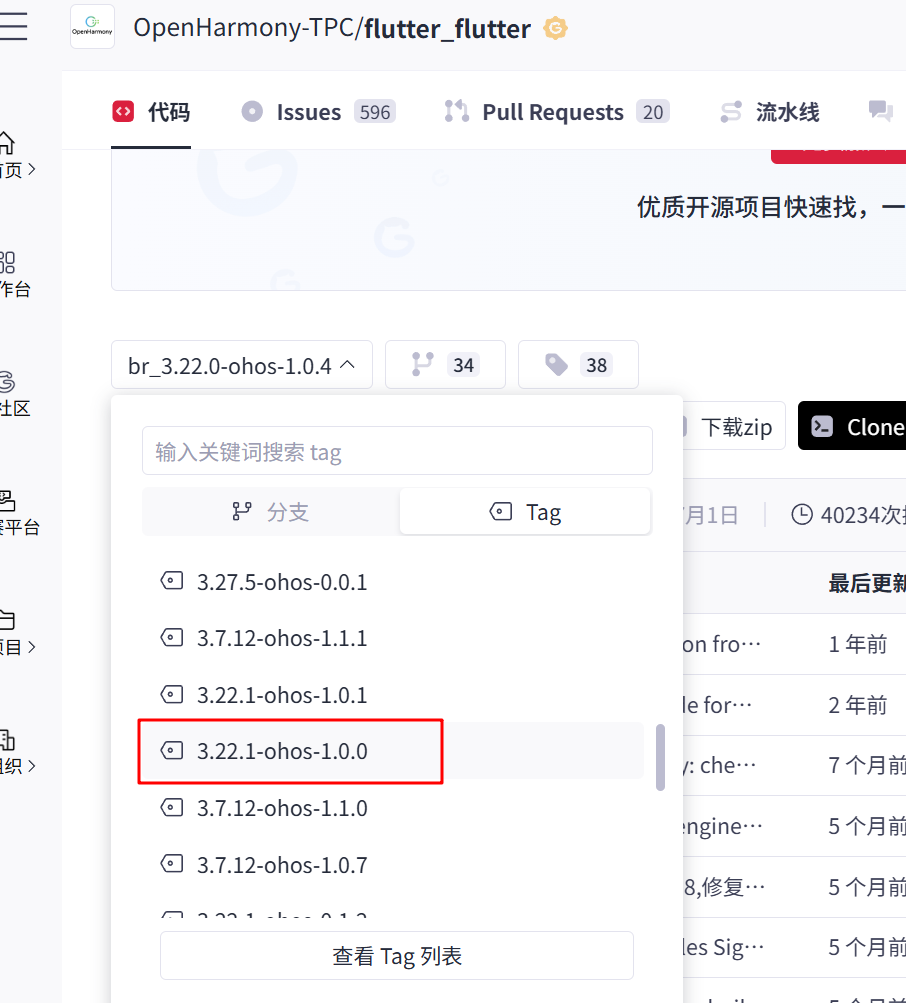
Task: Click the organization building icon in sidebar
Action: (7, 739)
